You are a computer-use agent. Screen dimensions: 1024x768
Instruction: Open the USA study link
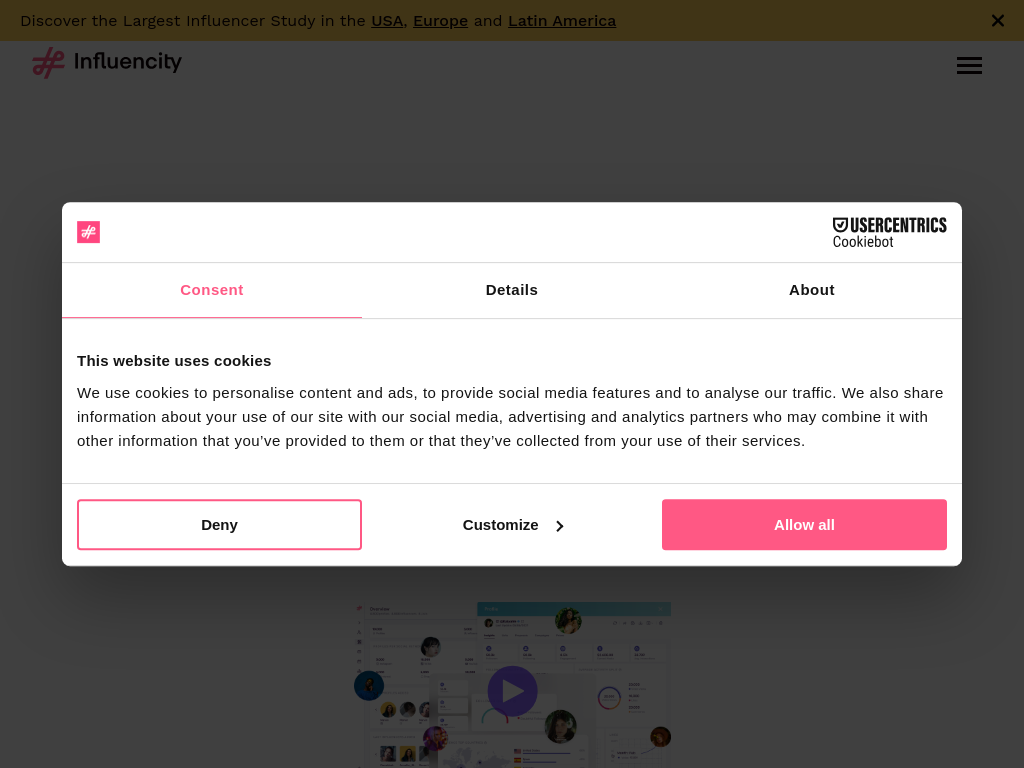387,21
